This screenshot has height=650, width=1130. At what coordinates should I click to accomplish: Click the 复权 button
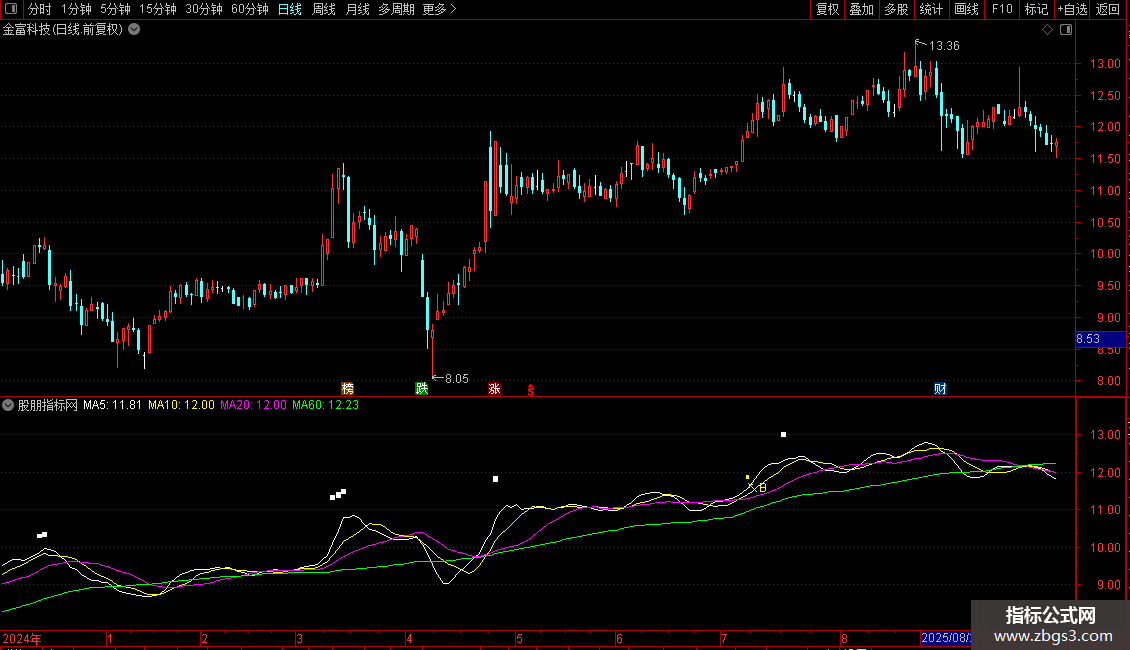coord(827,9)
